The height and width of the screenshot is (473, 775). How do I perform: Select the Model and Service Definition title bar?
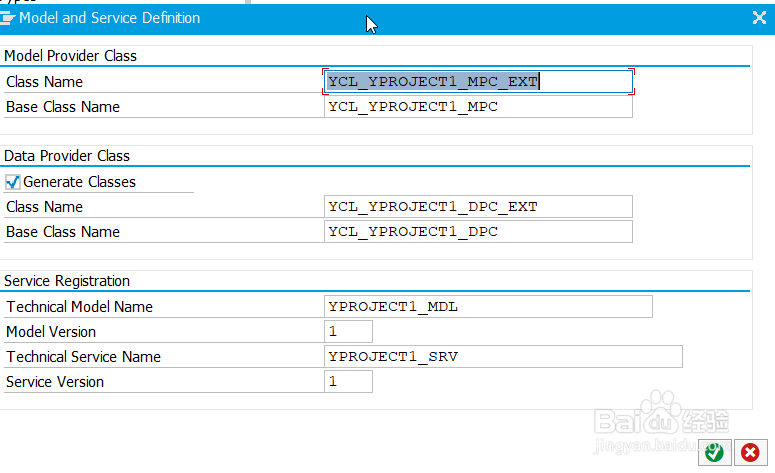(388, 18)
